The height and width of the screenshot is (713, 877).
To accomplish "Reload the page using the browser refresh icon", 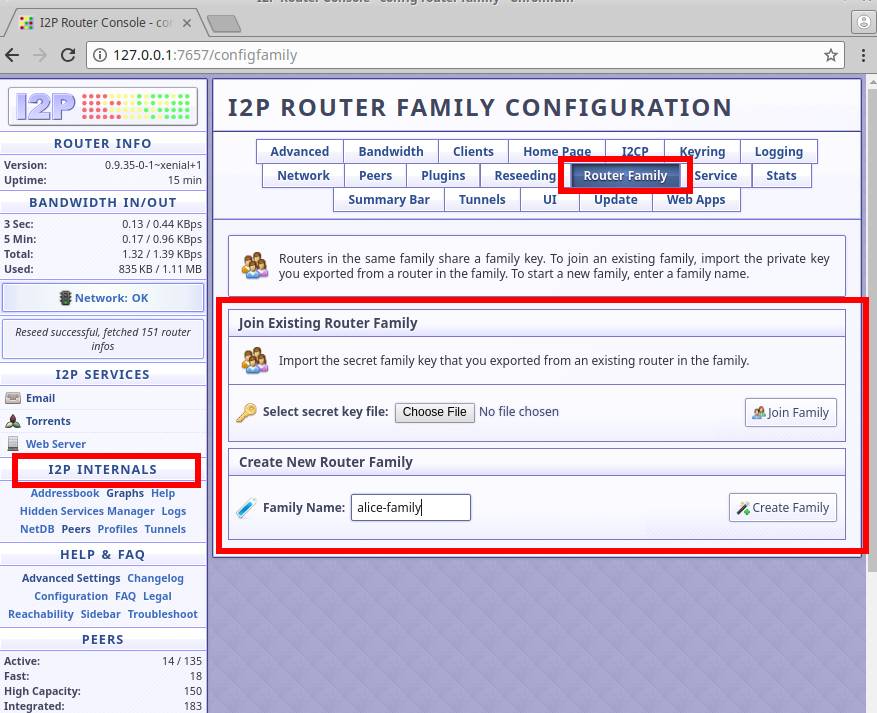I will tap(69, 55).
